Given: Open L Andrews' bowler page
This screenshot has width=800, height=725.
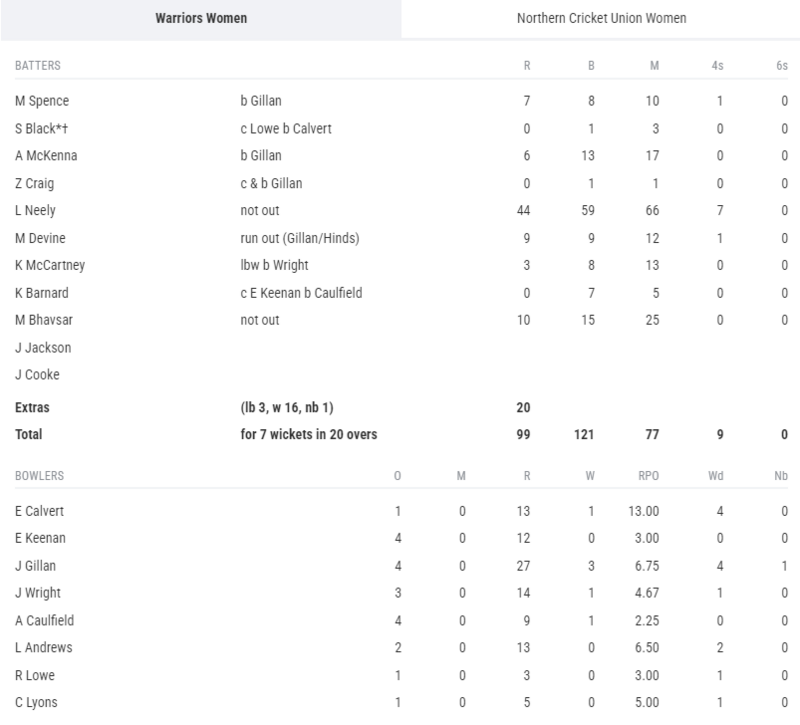Looking at the screenshot, I should tap(41, 648).
